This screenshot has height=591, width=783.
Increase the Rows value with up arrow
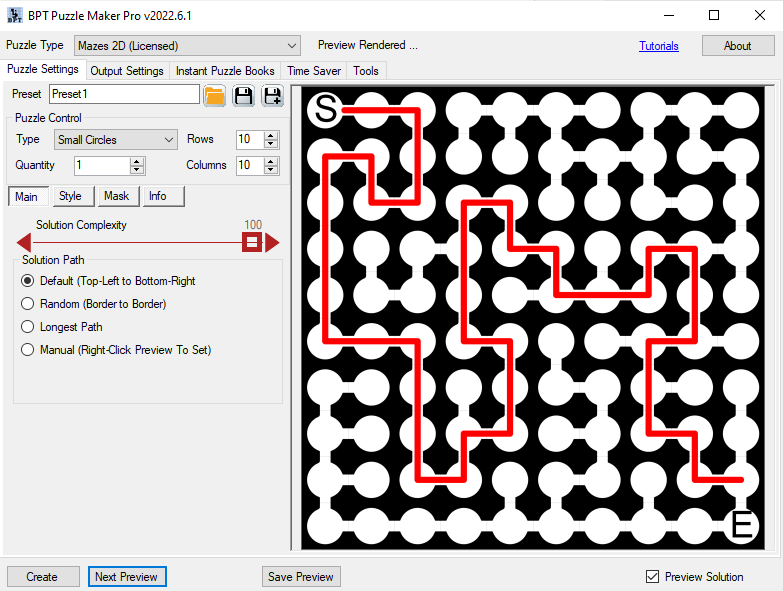click(x=272, y=135)
